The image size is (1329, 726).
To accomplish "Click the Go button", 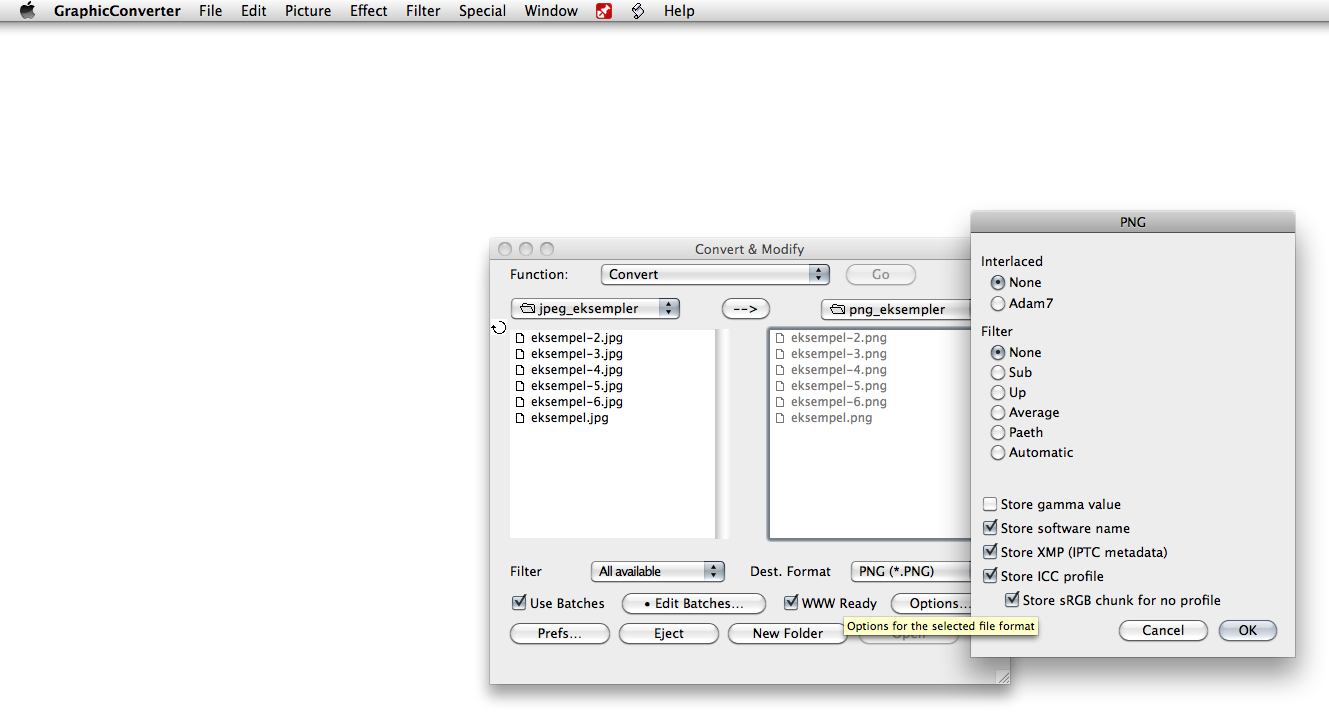I will click(x=881, y=274).
